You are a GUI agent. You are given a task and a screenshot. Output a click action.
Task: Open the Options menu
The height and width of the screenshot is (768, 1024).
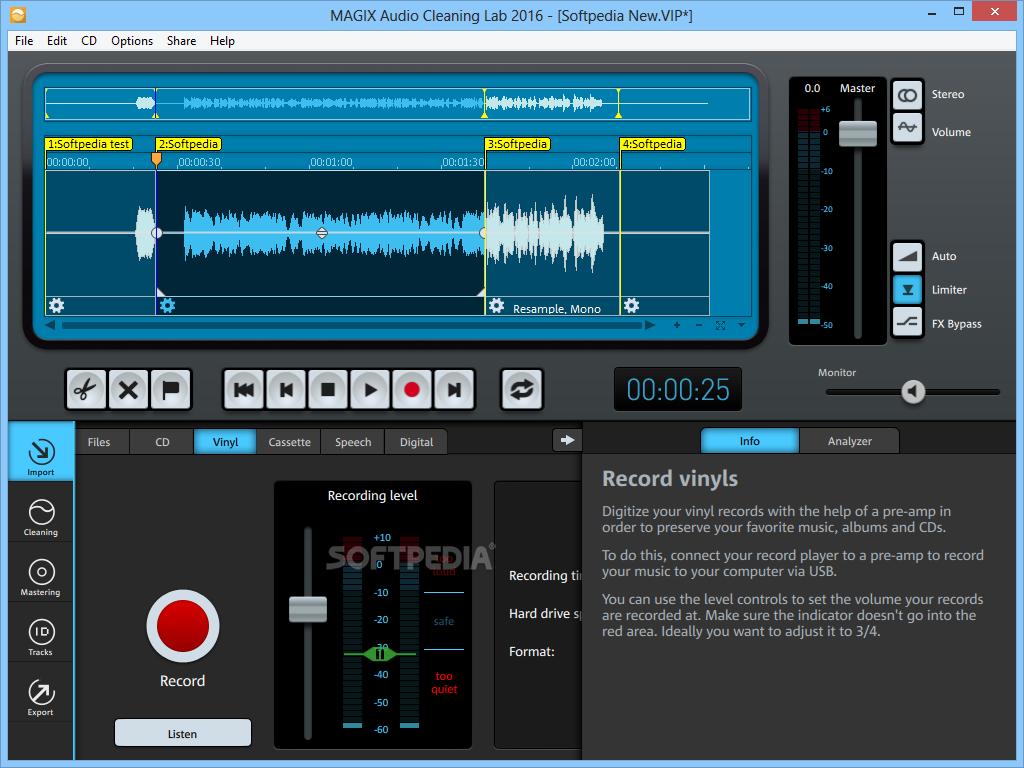[x=132, y=40]
